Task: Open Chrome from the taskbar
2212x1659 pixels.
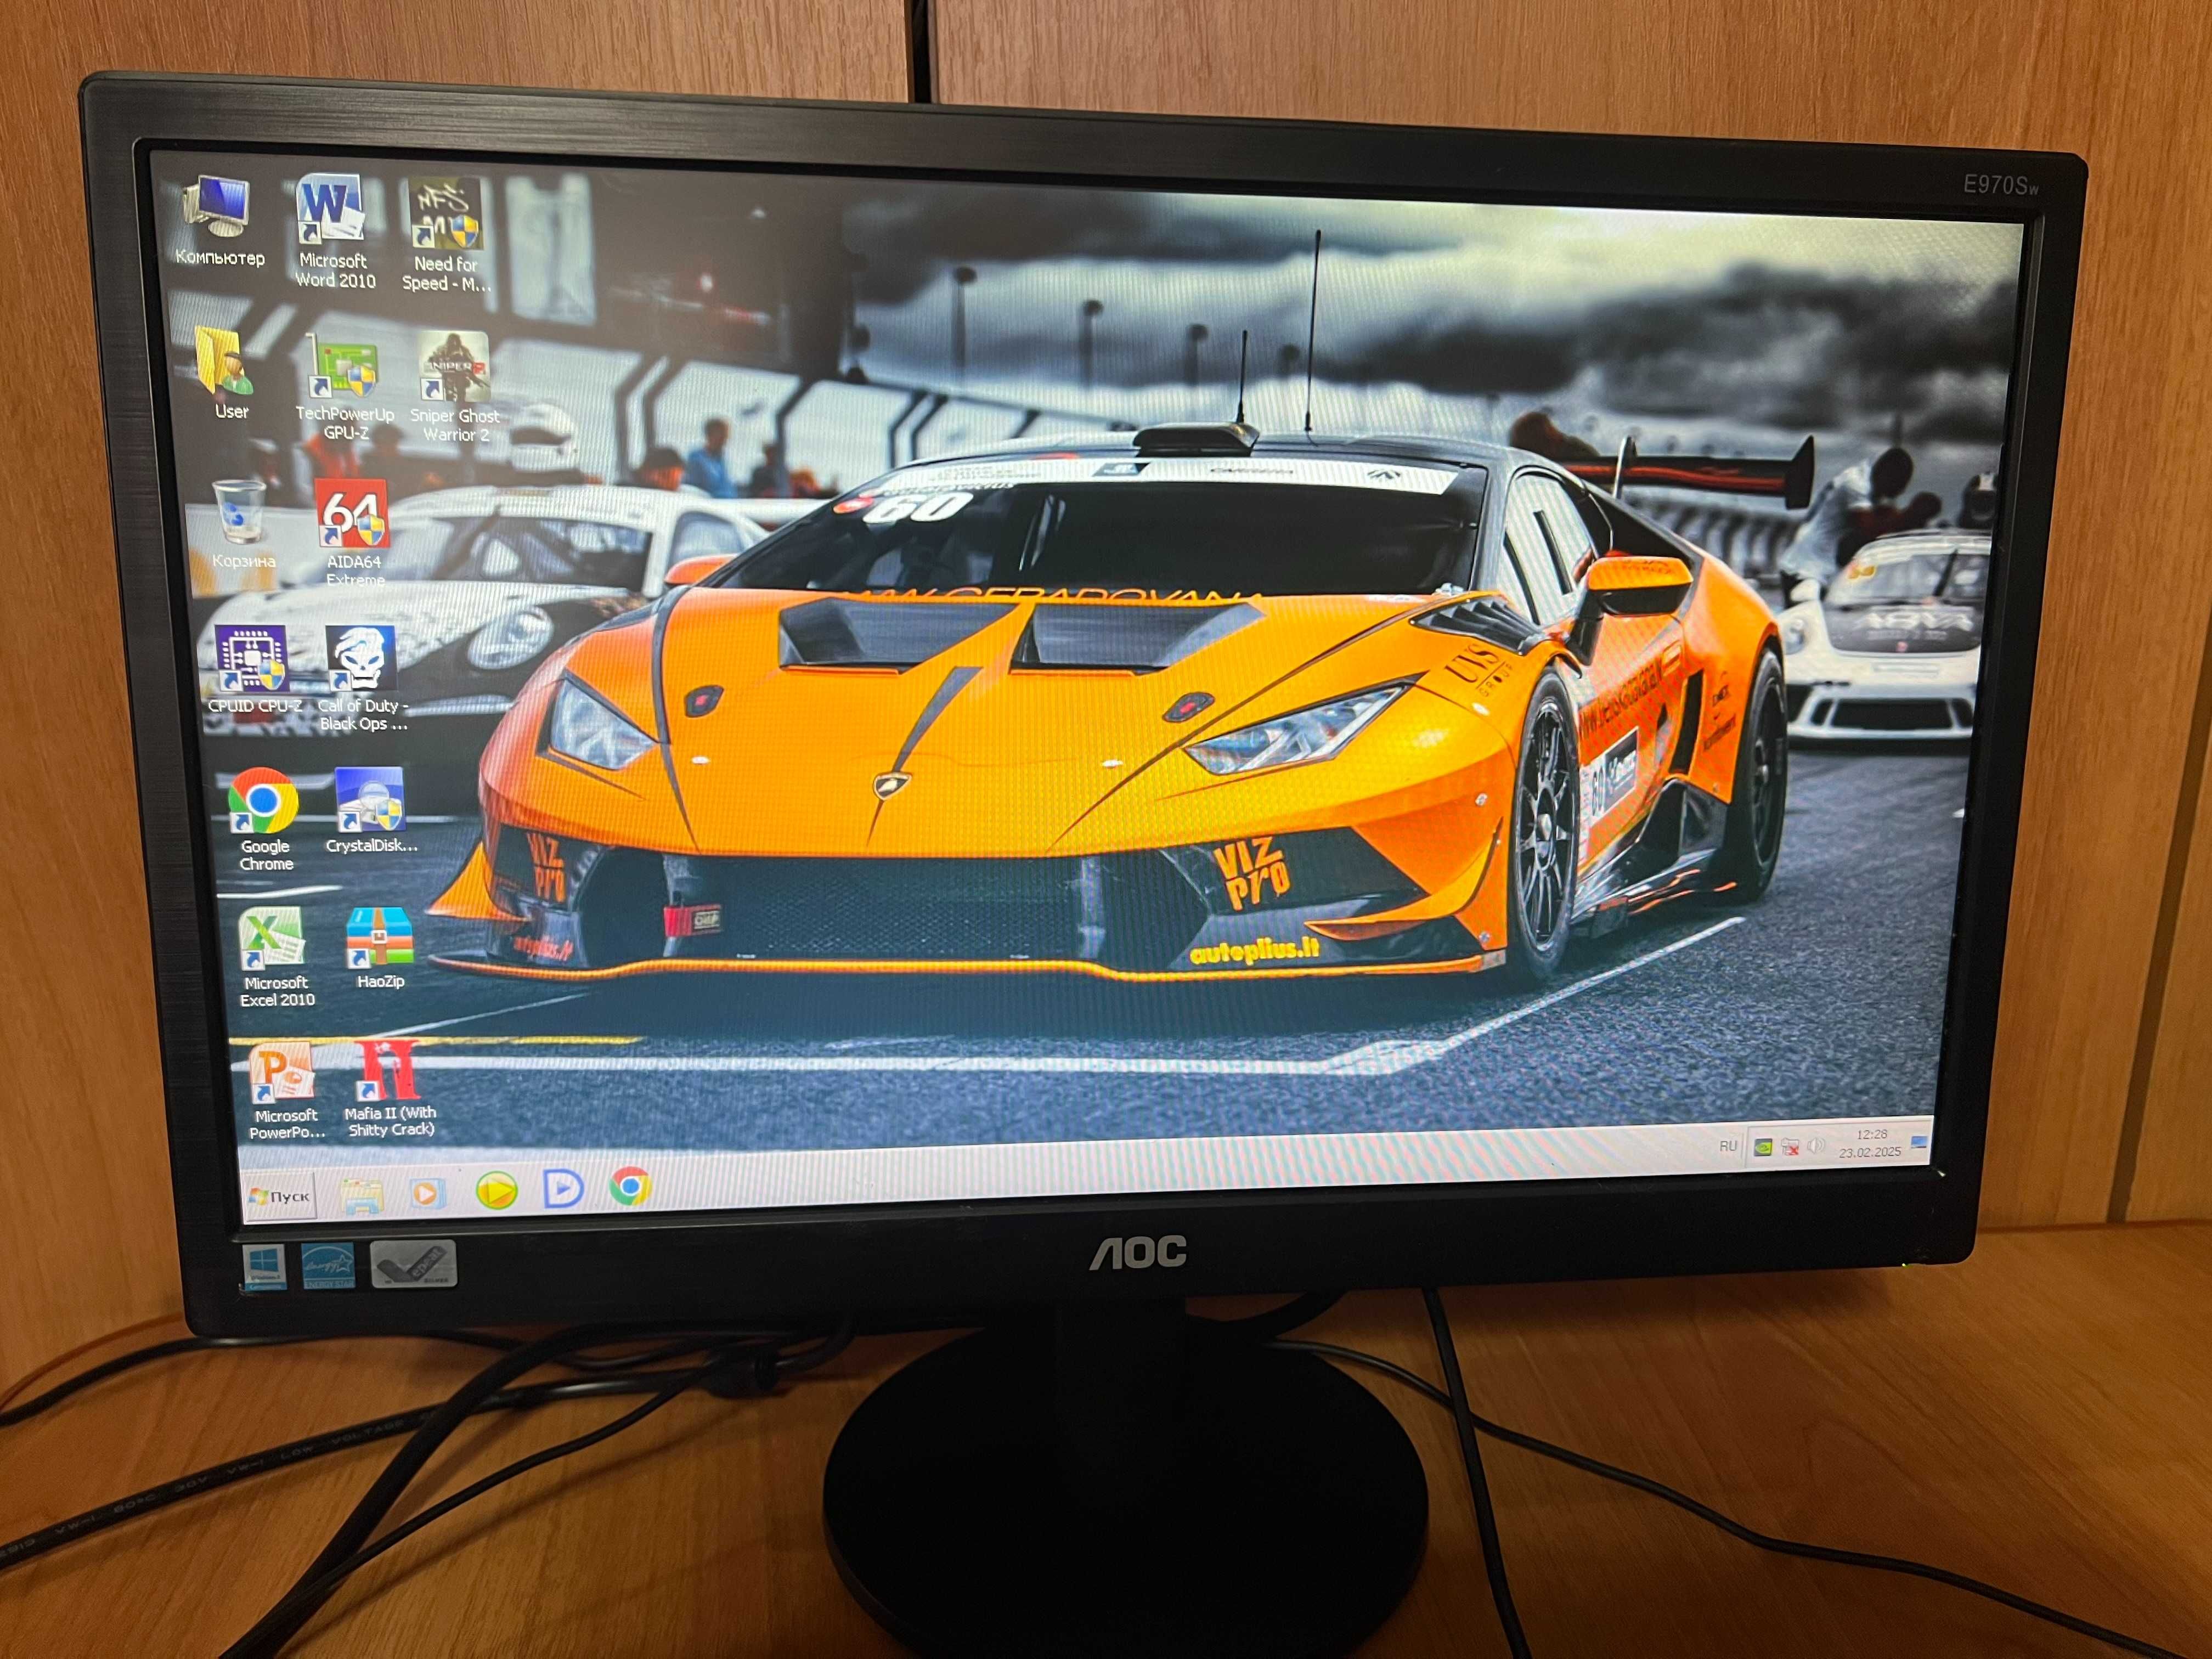Action: (631, 1187)
